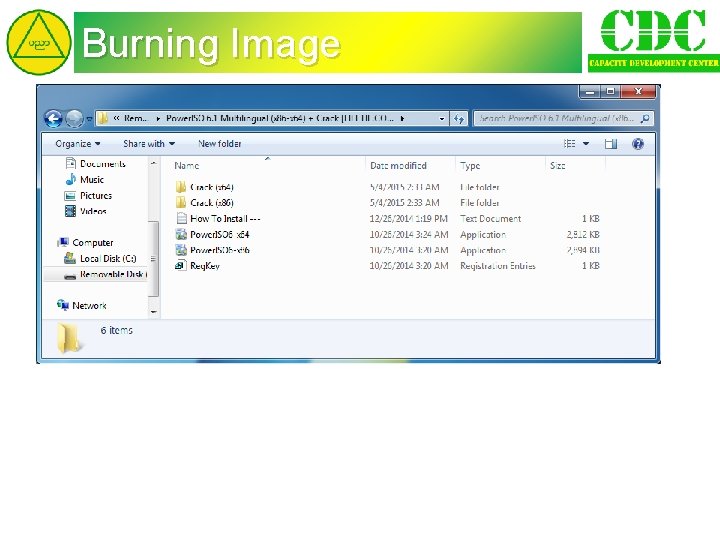This screenshot has height=540, width=720.
Task: Sort files by the Name column
Action: (x=268, y=166)
